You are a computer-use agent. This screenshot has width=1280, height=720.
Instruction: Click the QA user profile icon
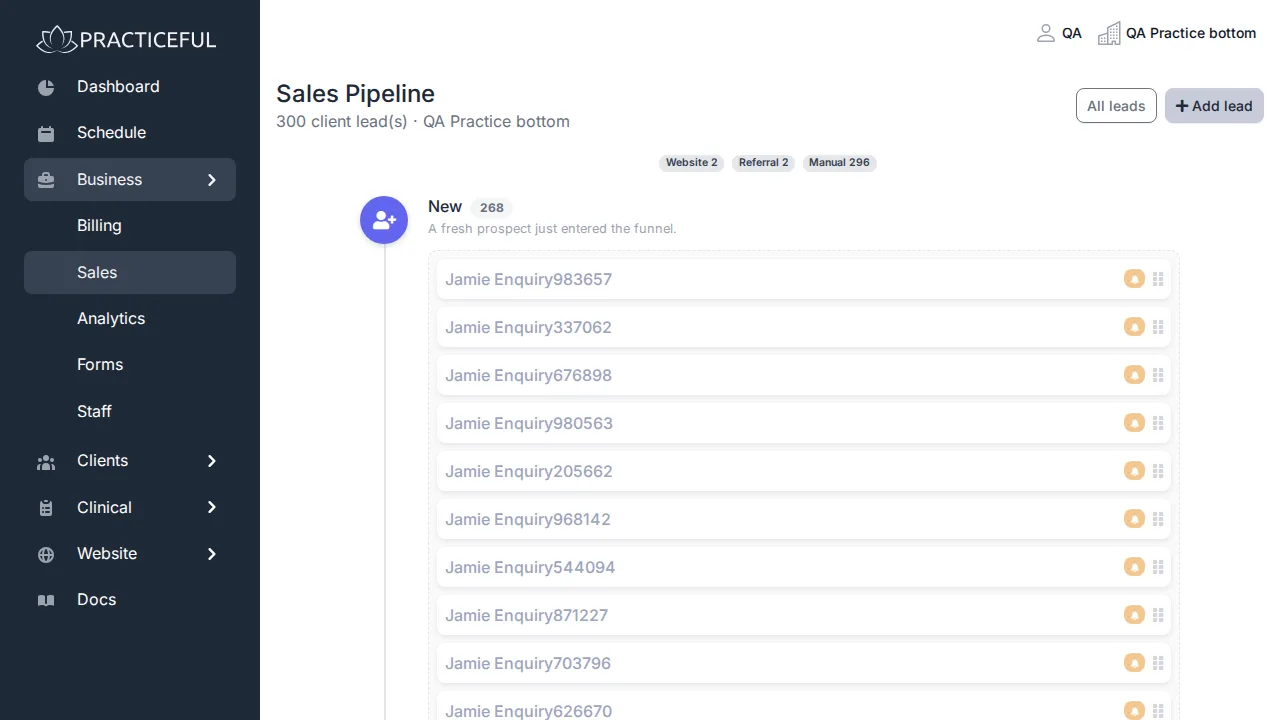tap(1046, 33)
